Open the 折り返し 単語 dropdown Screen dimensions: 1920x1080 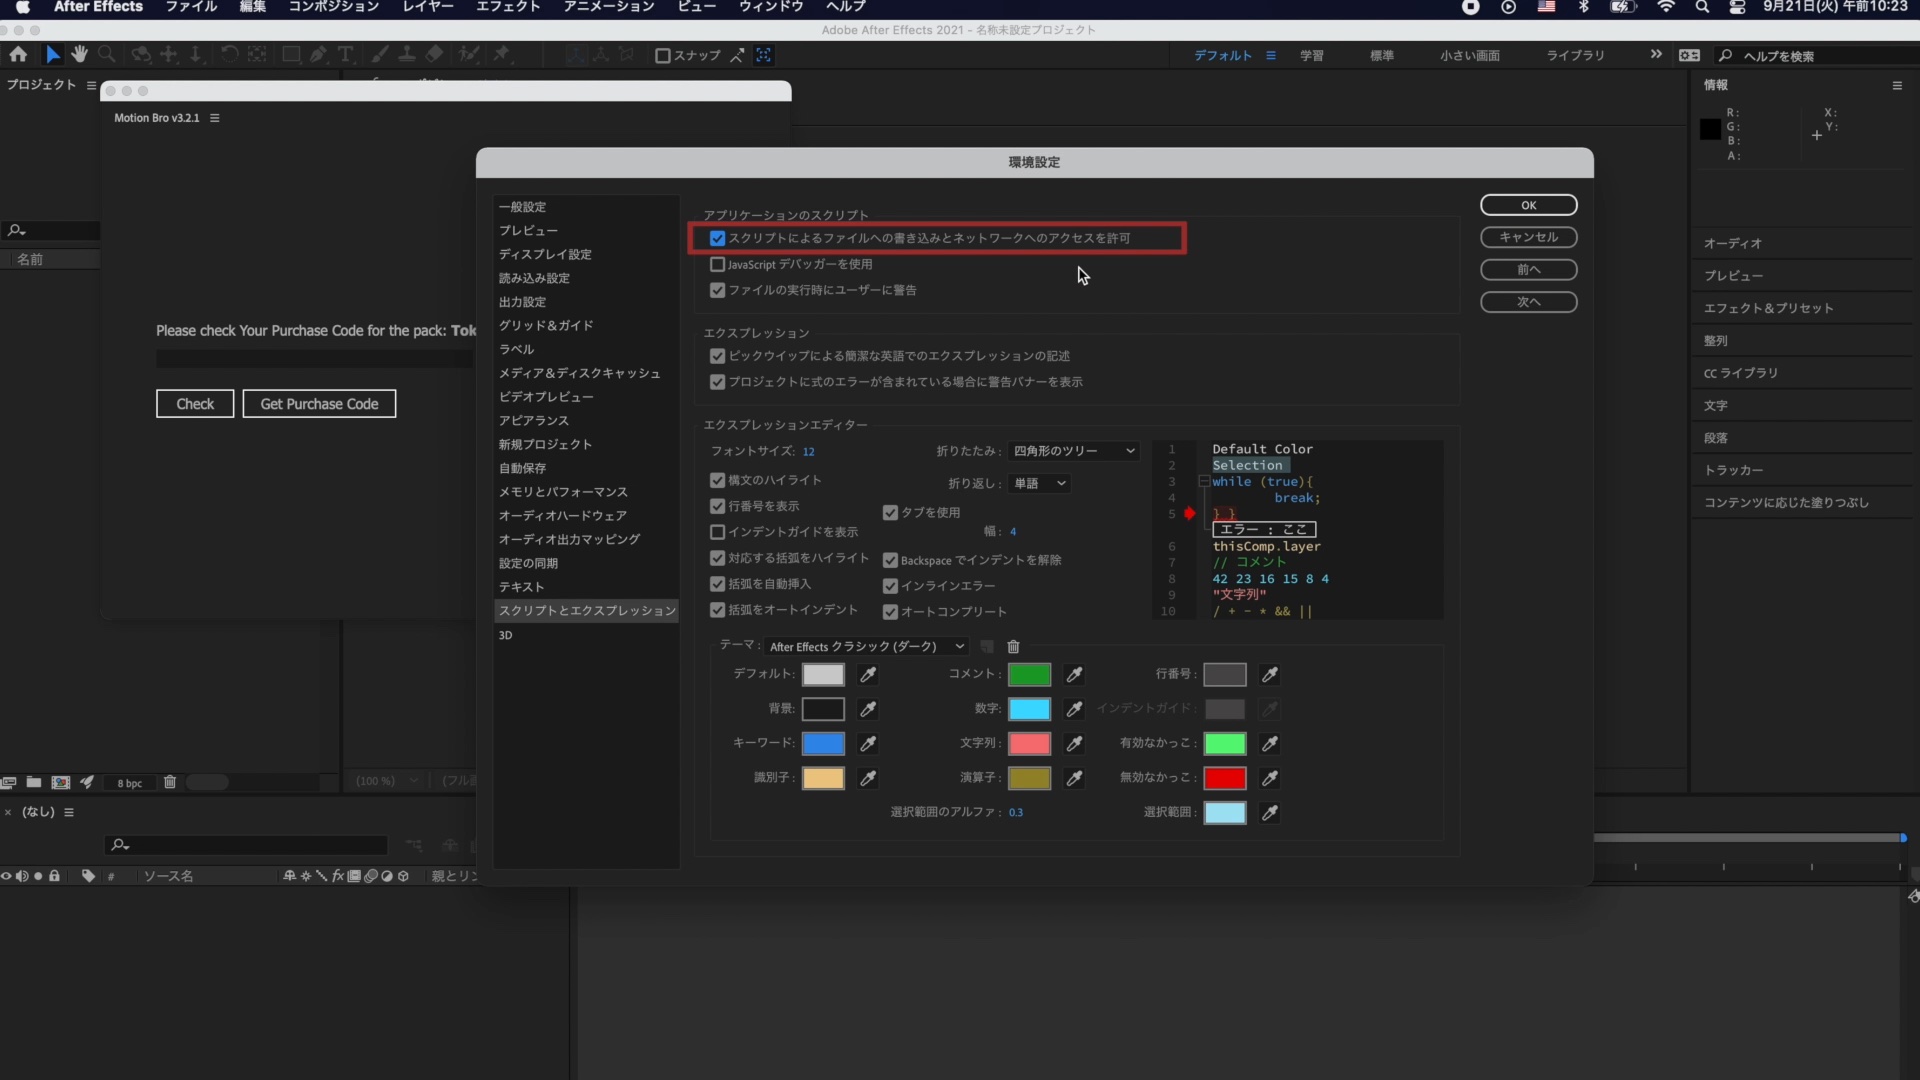pyautogui.click(x=1040, y=484)
